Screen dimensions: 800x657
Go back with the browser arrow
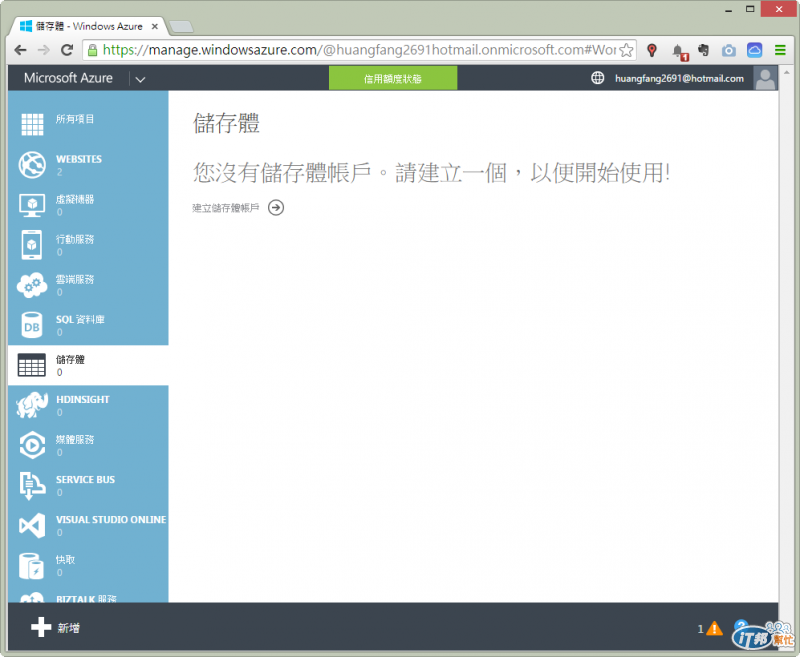point(20,50)
